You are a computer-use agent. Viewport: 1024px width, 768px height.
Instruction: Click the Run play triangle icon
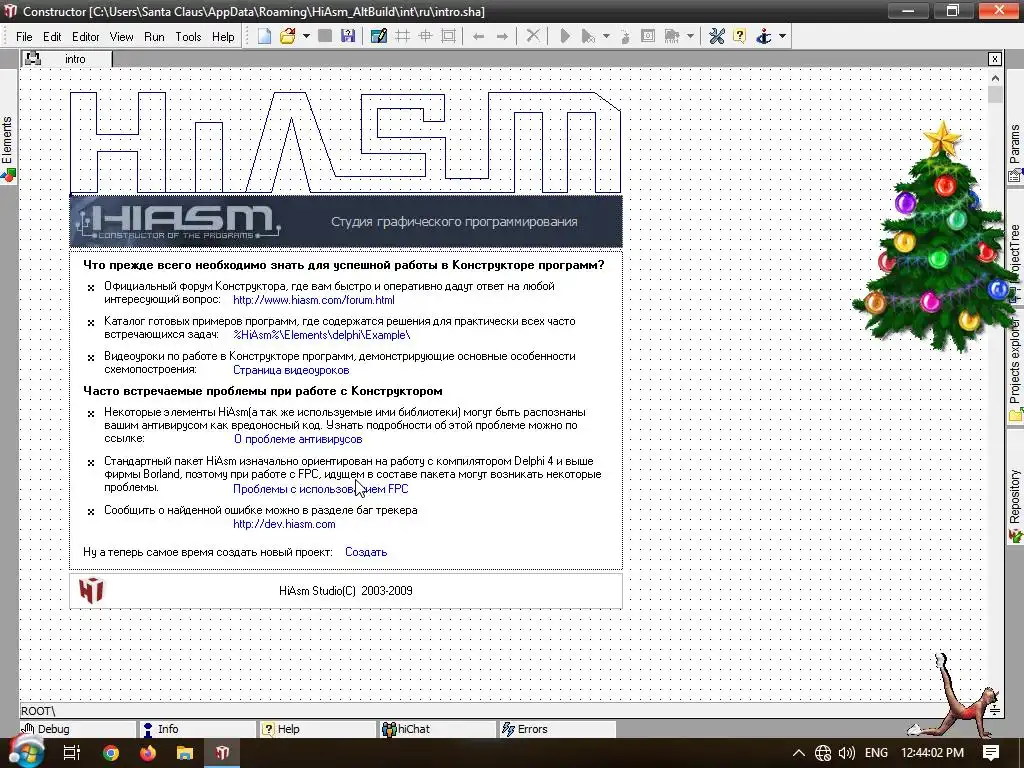click(565, 37)
